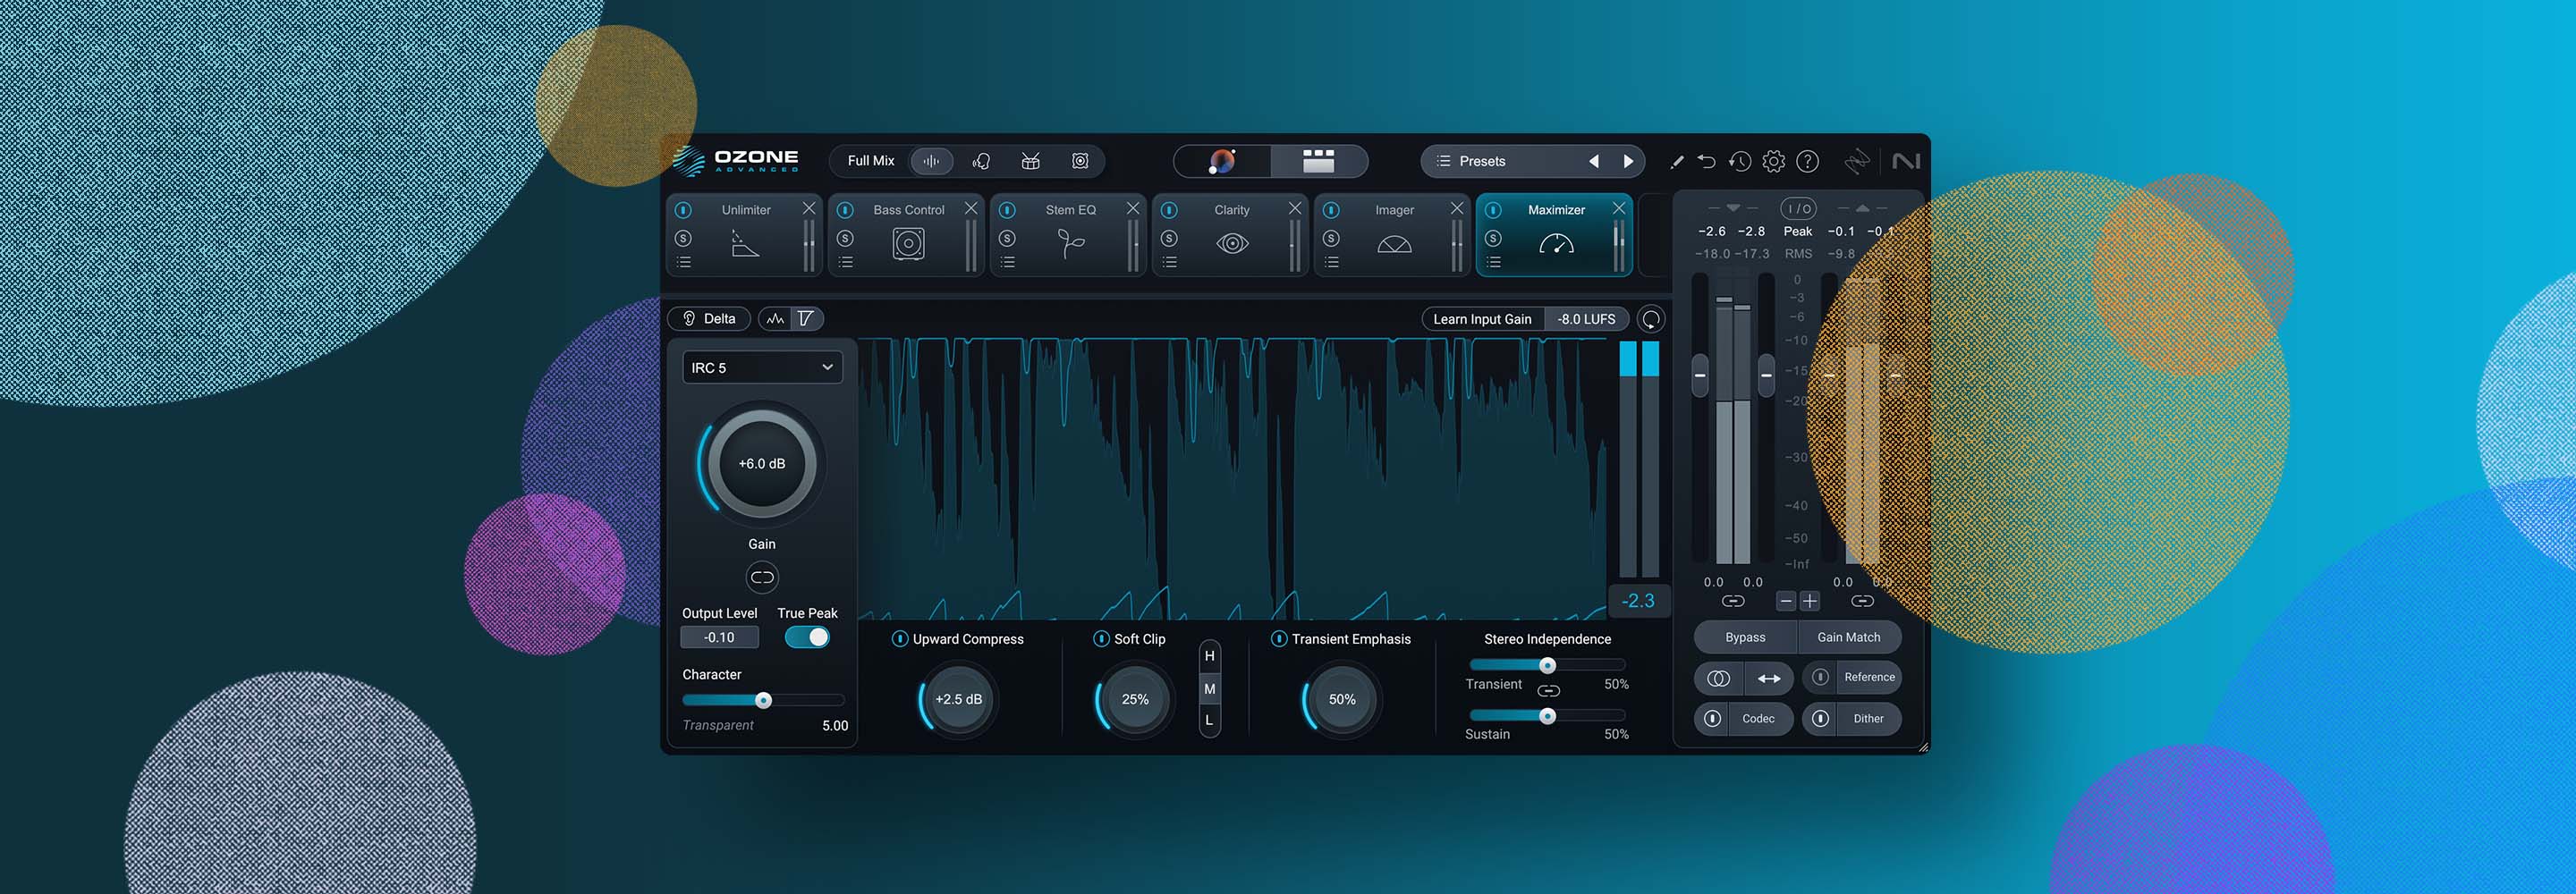Select the Bass Control module tab
The width and height of the screenshot is (2576, 894).
(x=908, y=236)
